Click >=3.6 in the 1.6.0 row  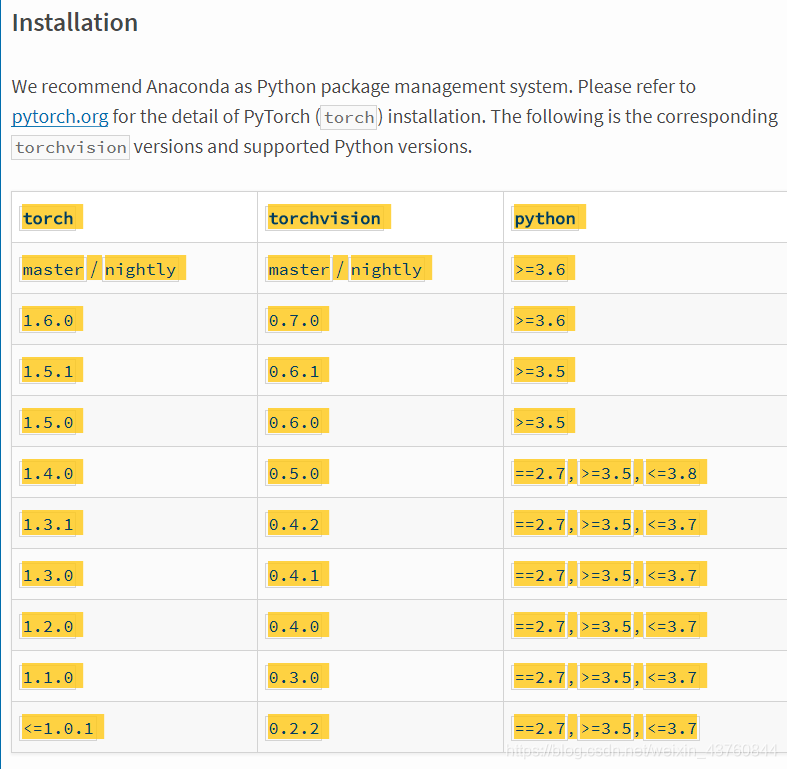click(x=540, y=320)
